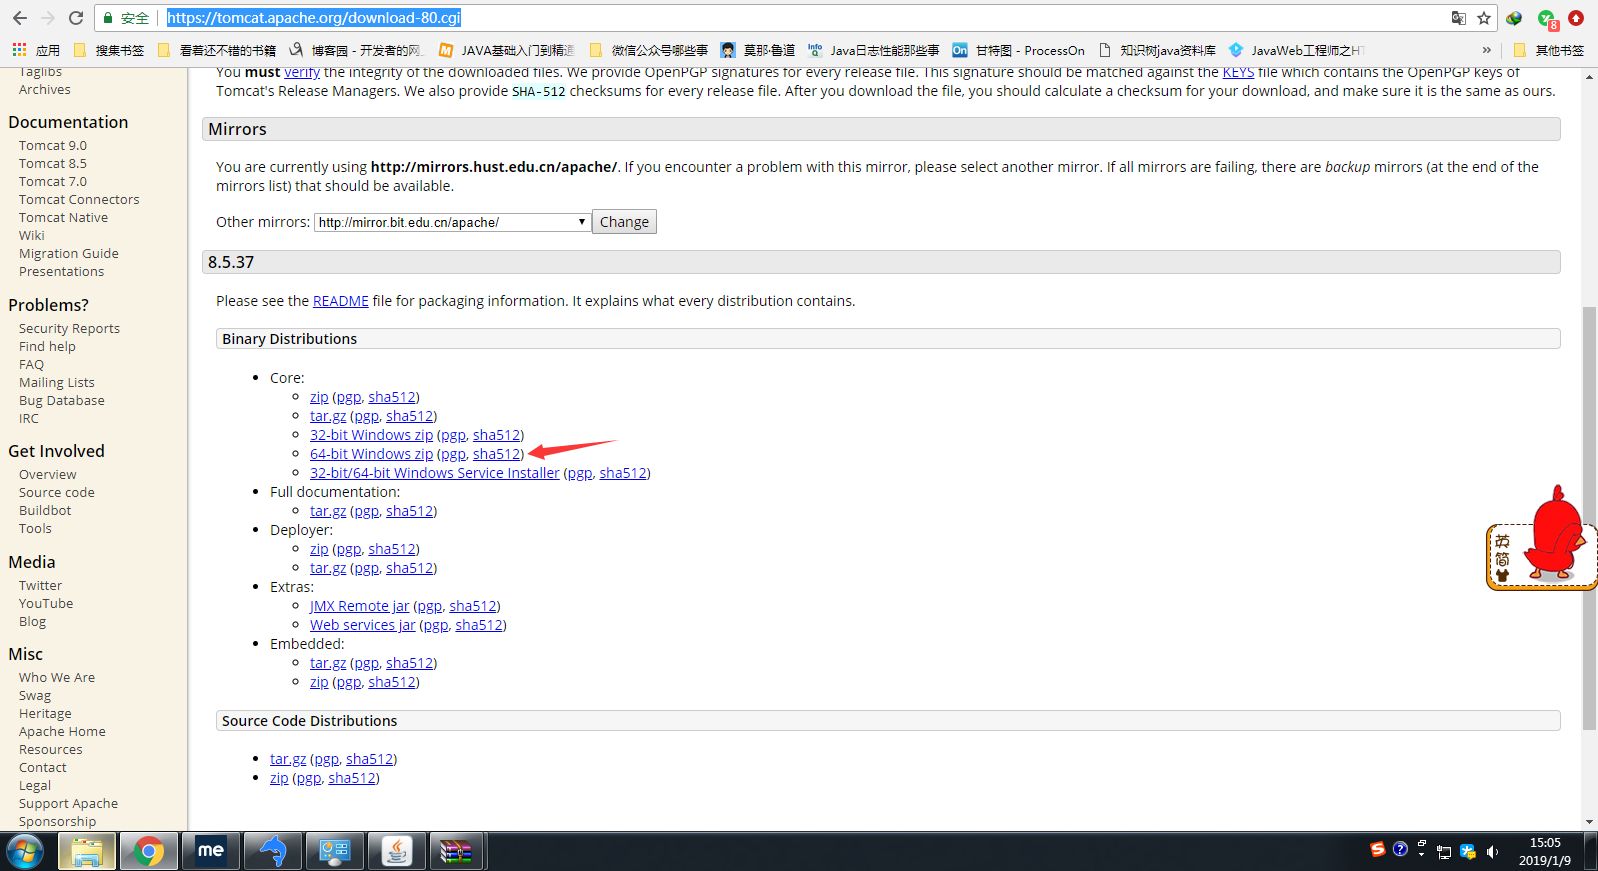The height and width of the screenshot is (871, 1598).
Task: Download the Source Code zip
Action: (279, 778)
